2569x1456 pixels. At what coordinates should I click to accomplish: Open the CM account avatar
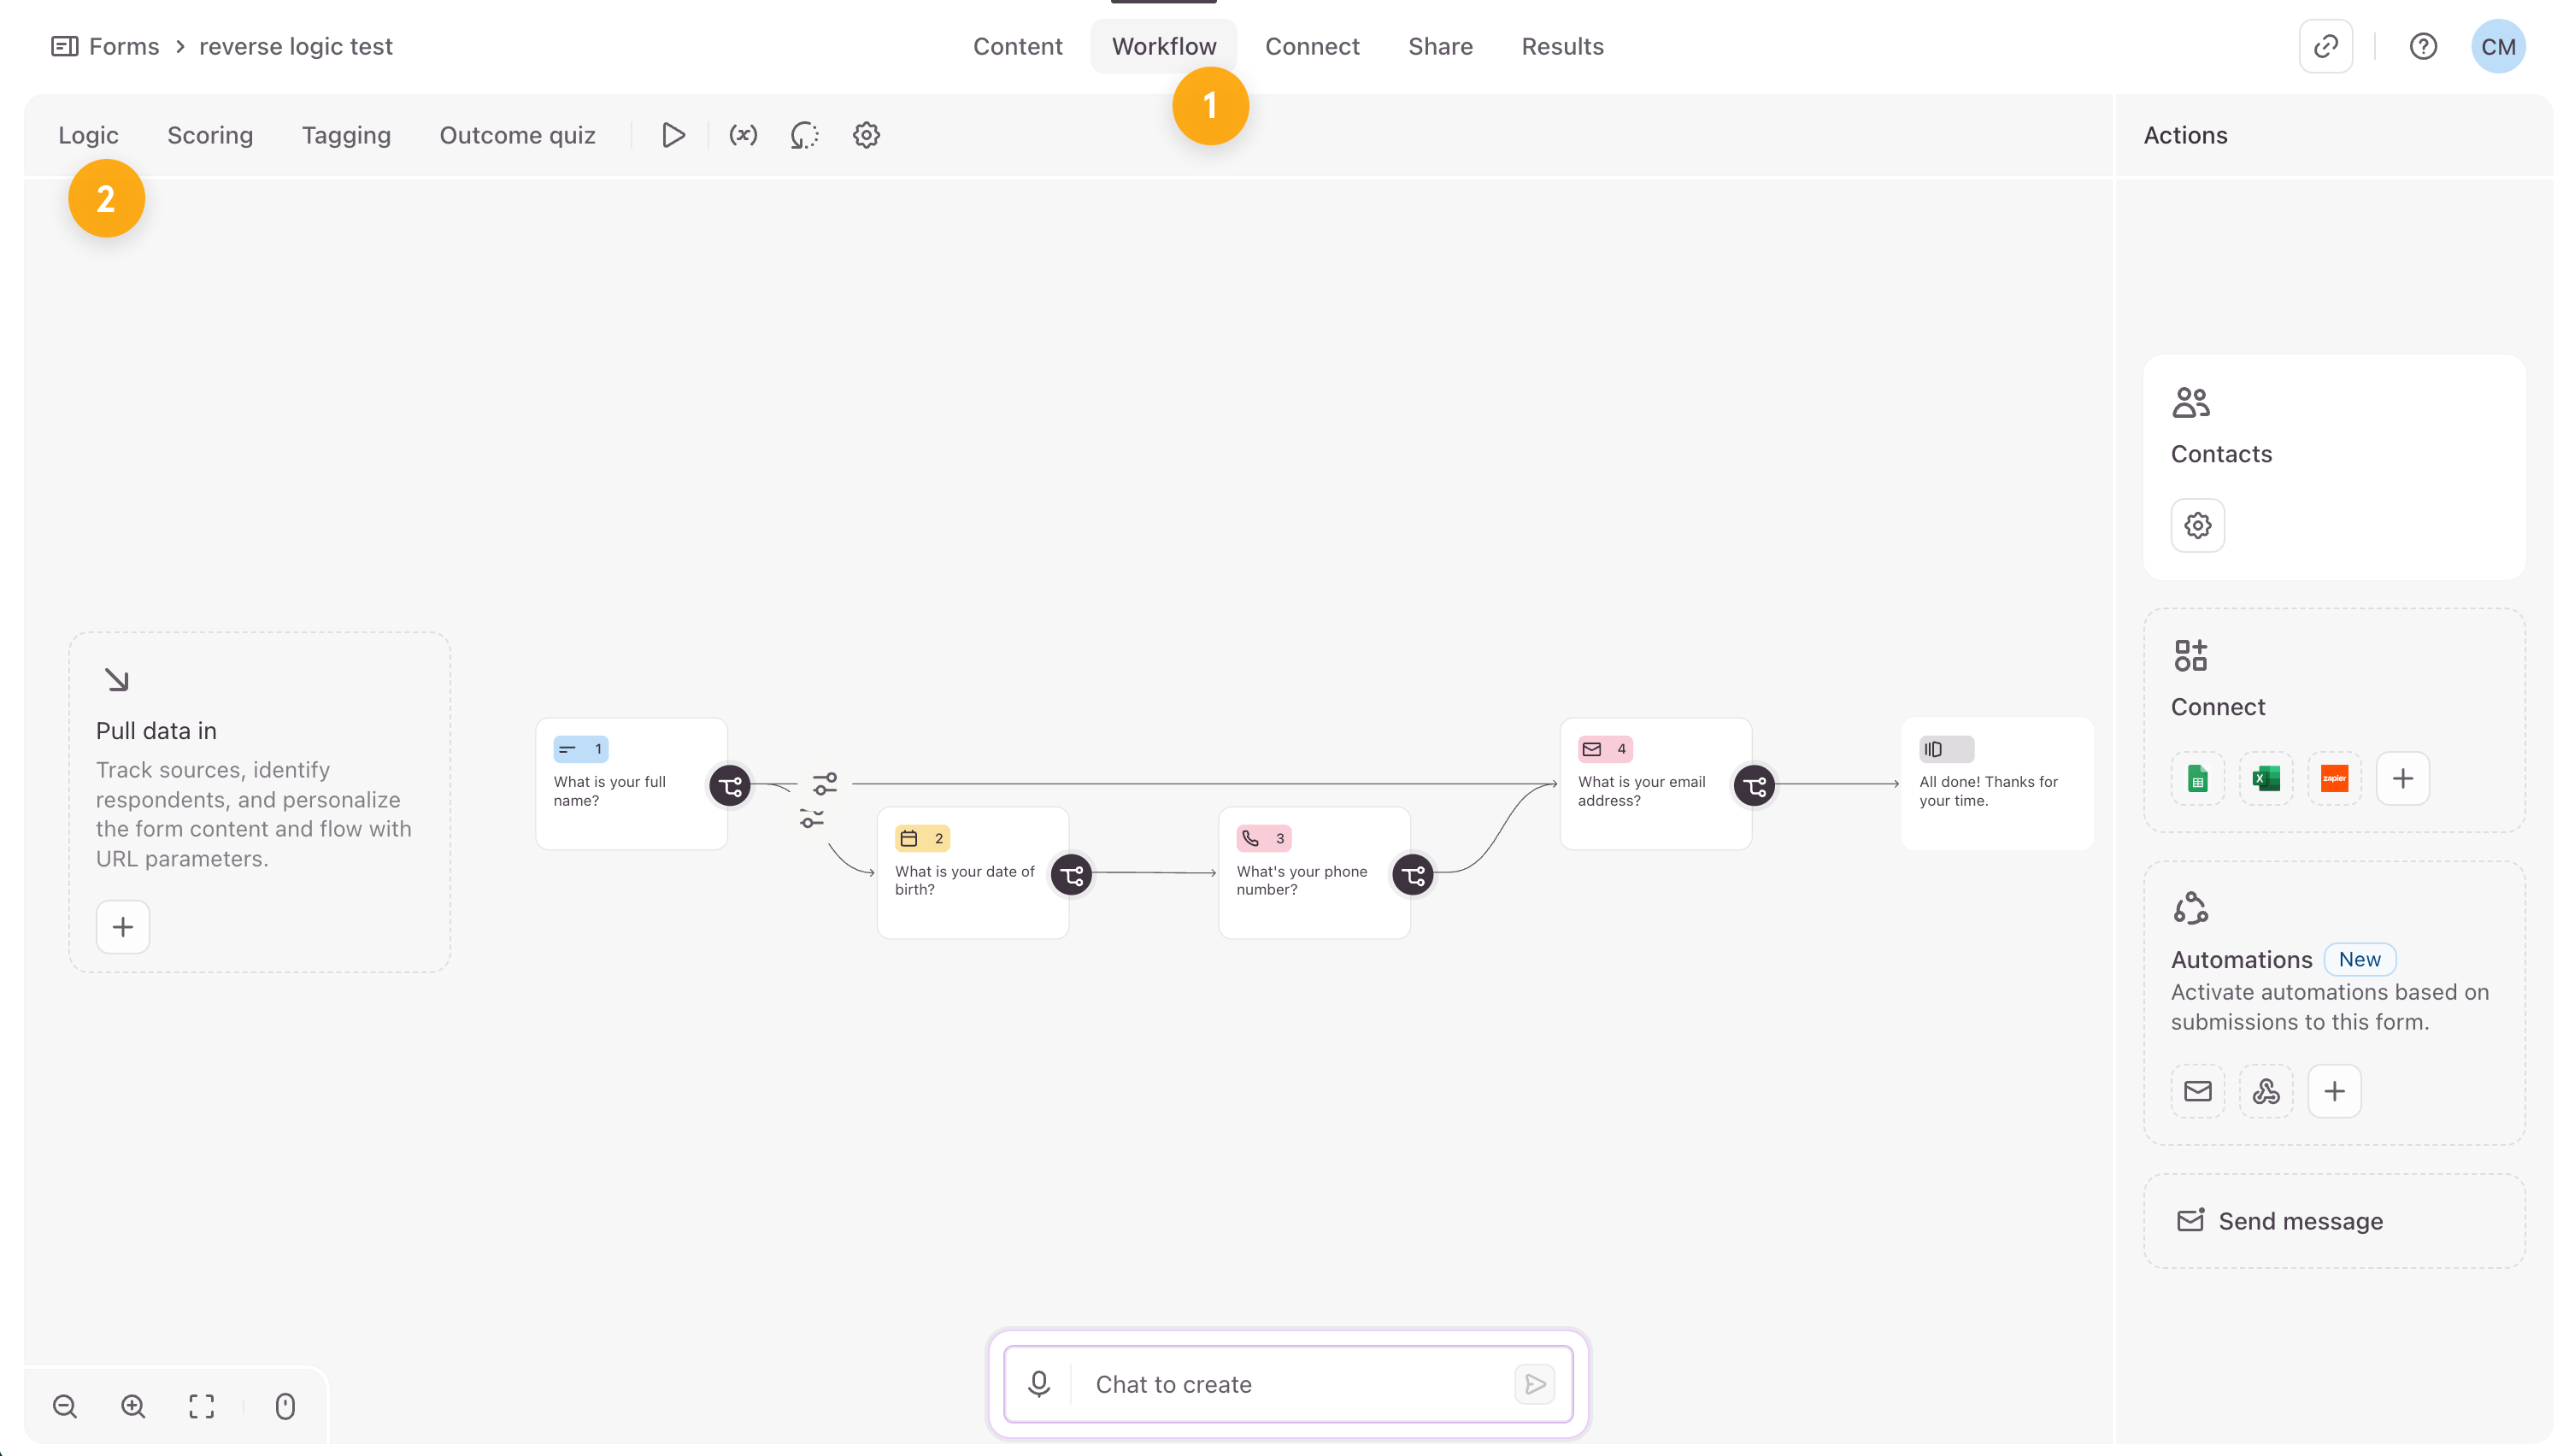tap(2497, 46)
